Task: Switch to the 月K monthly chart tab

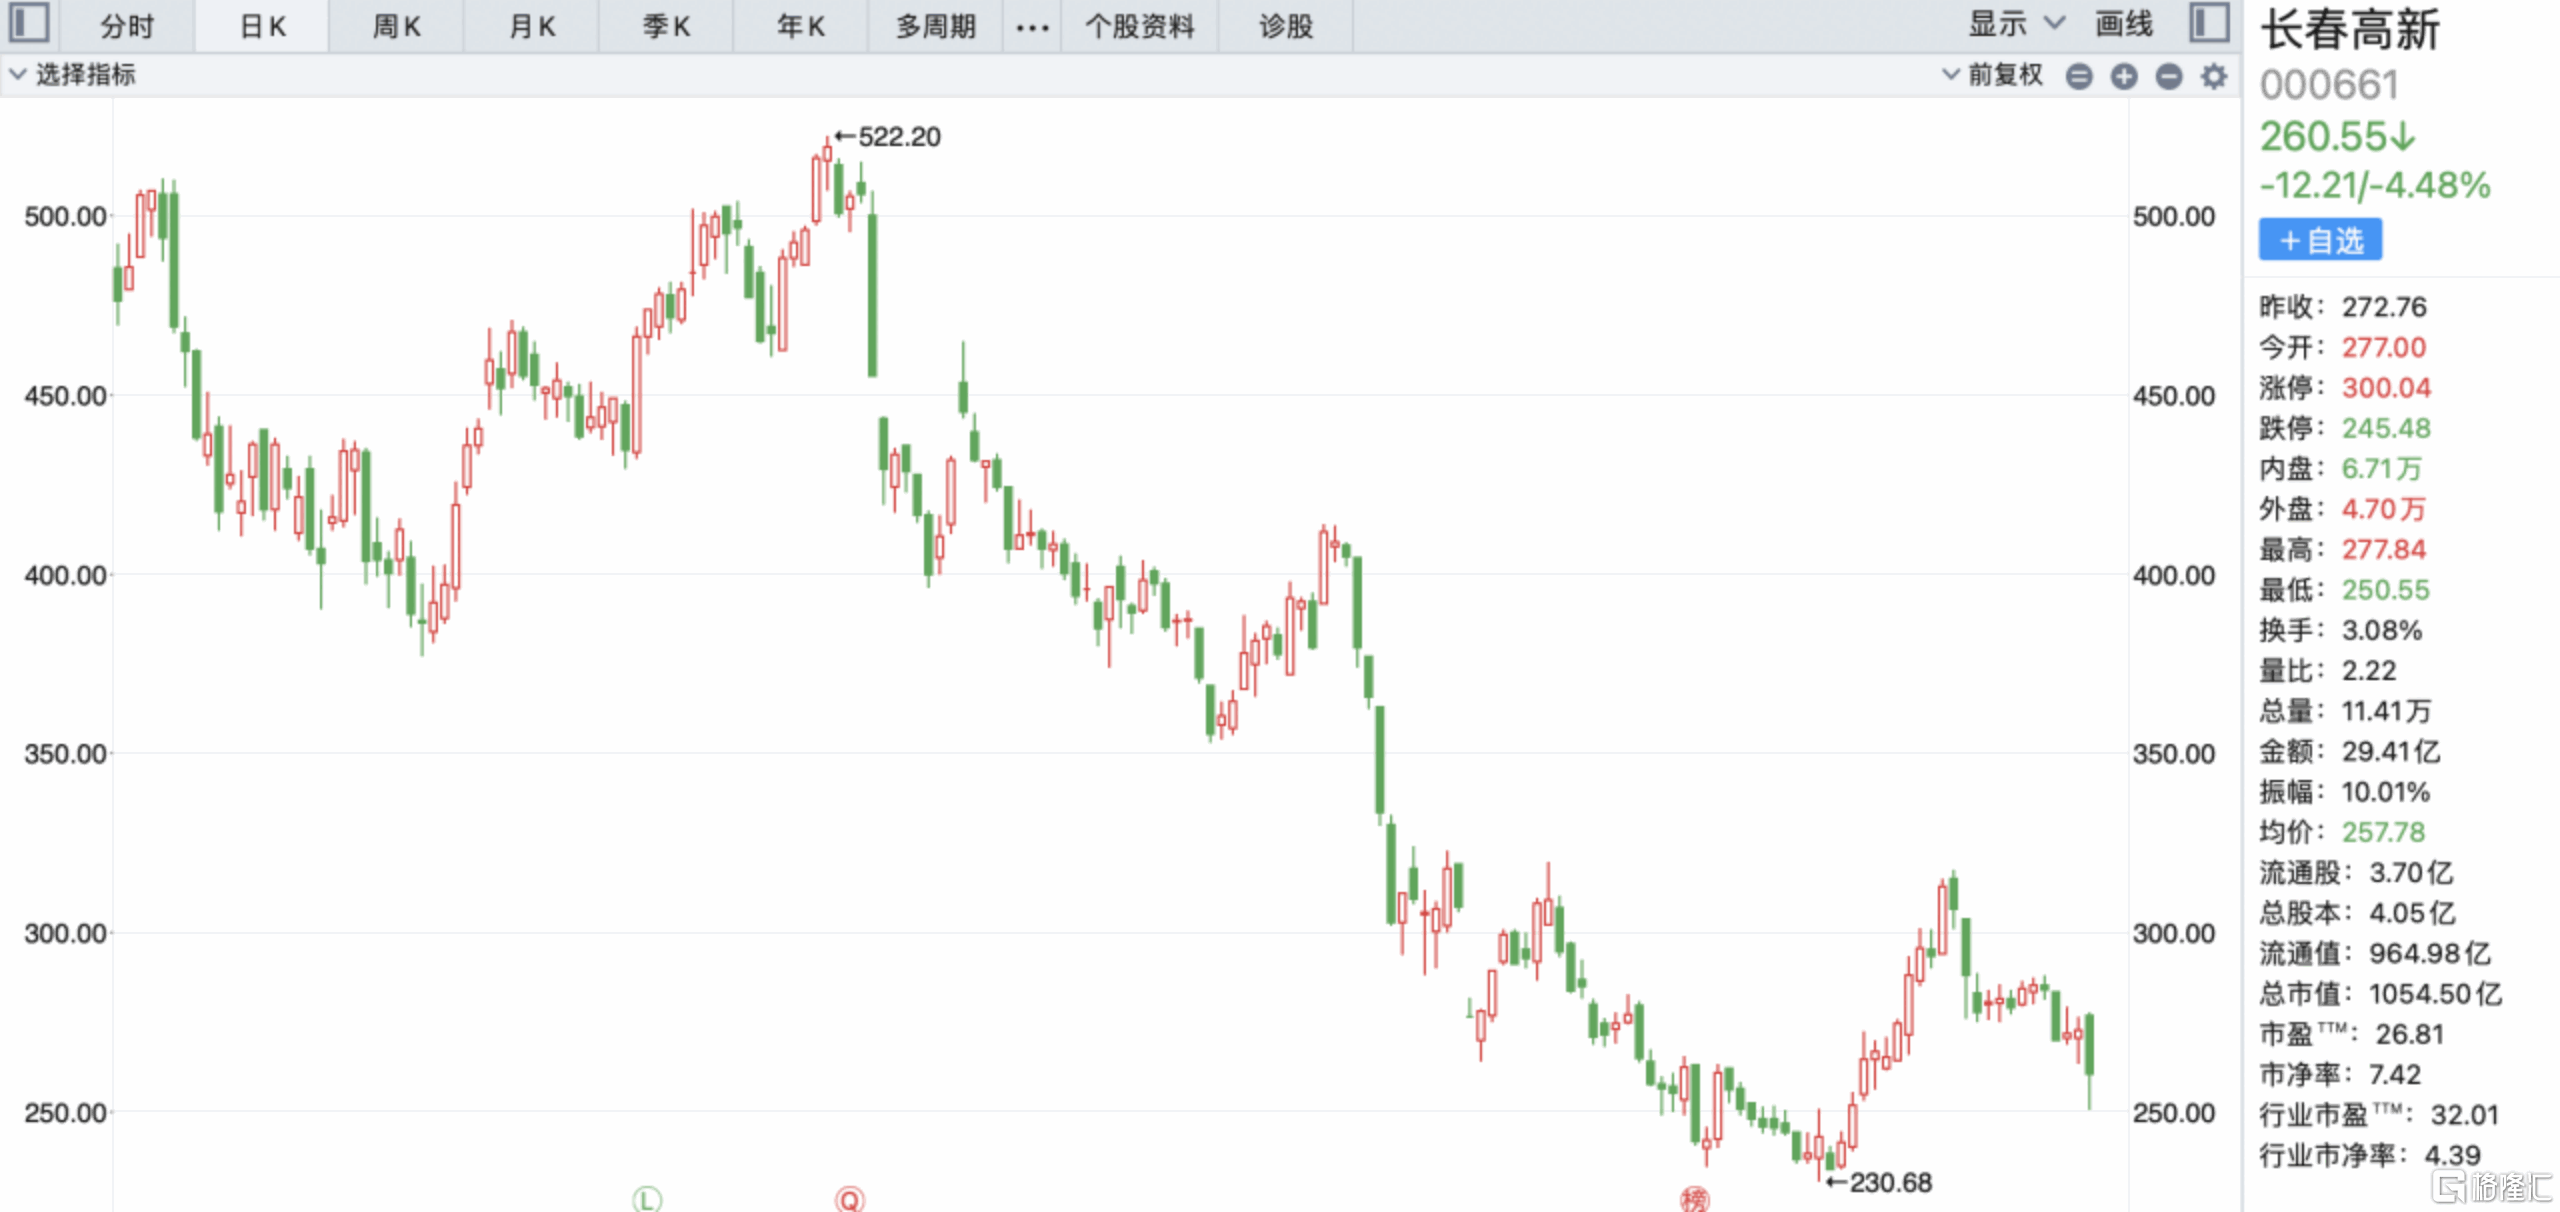Action: click(531, 26)
